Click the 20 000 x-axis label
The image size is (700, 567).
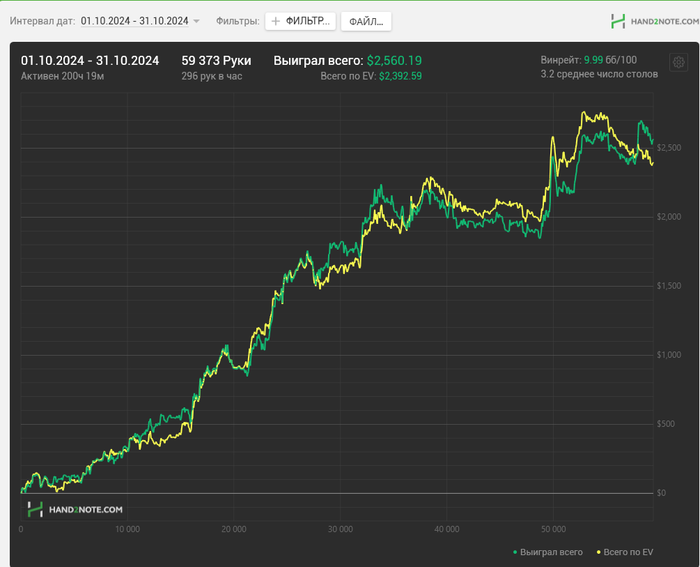pos(234,529)
